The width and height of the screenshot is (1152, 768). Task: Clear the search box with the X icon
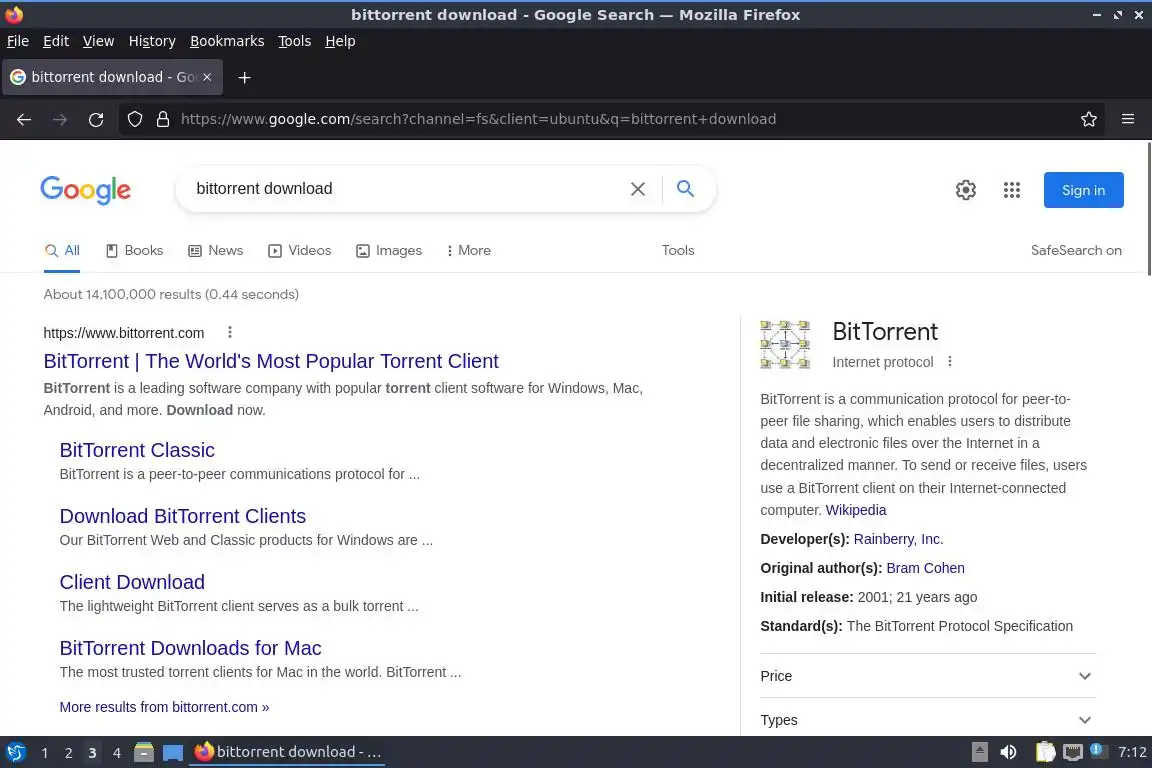click(x=638, y=189)
